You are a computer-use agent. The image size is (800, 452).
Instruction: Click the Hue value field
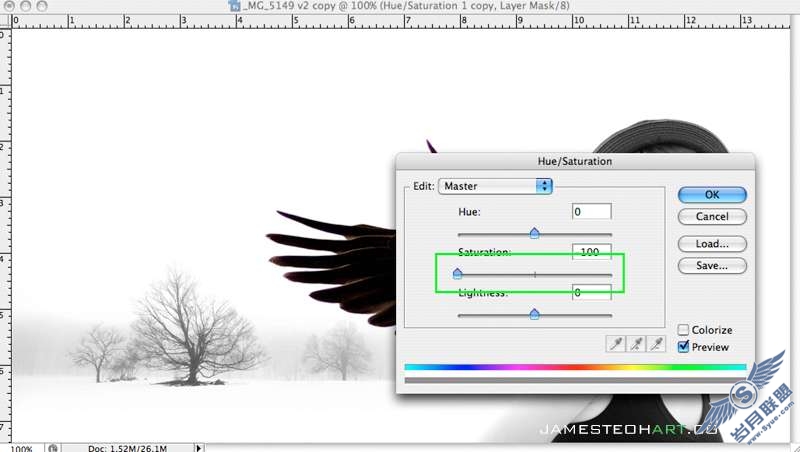[591, 212]
